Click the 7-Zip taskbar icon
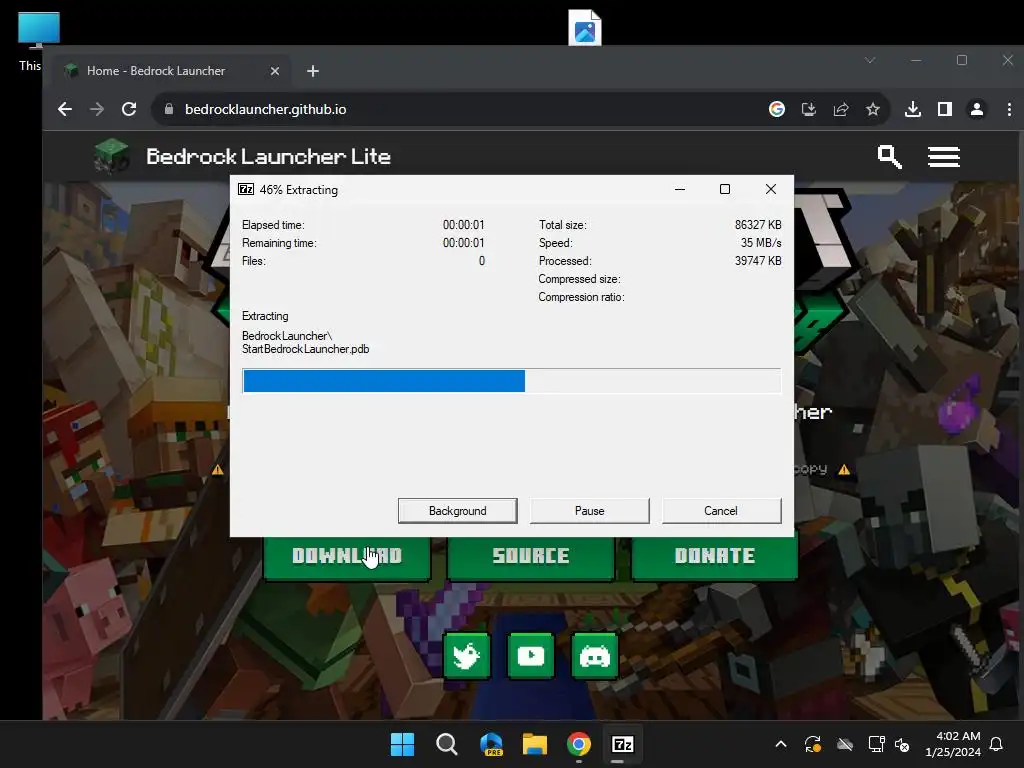1024x768 pixels. (622, 744)
